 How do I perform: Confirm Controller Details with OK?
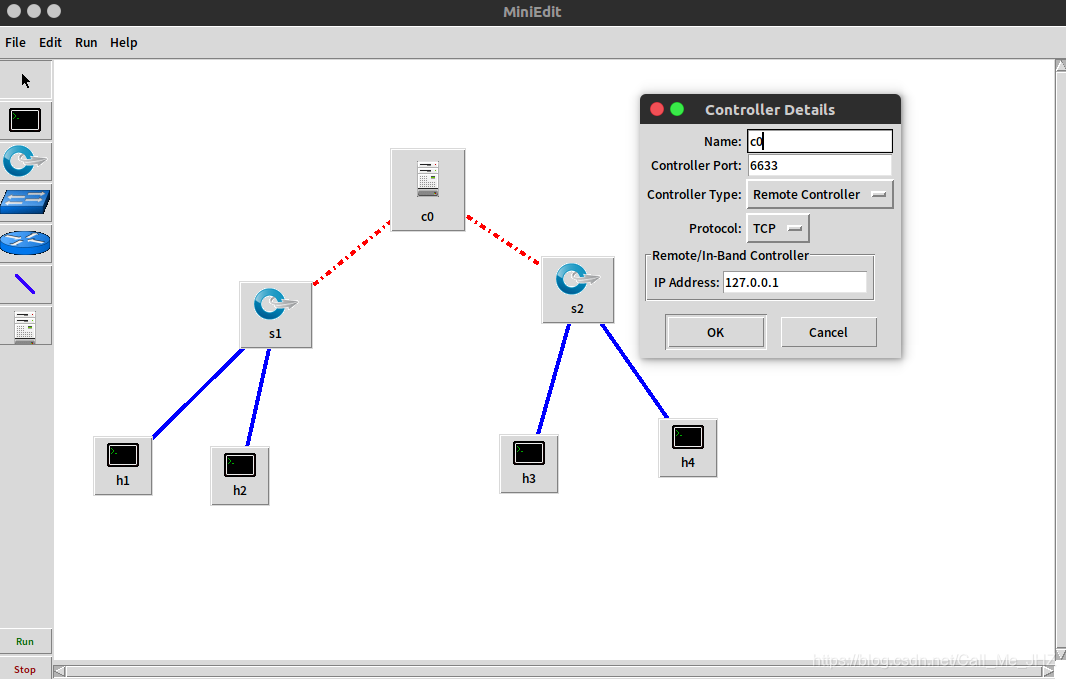point(715,332)
